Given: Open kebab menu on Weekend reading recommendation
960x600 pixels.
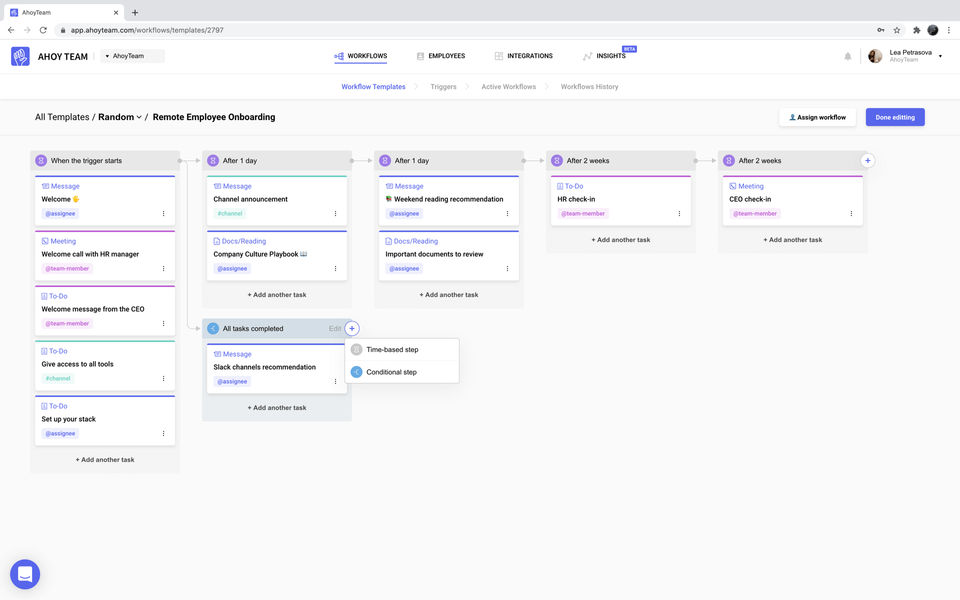Looking at the screenshot, I should [x=508, y=214].
